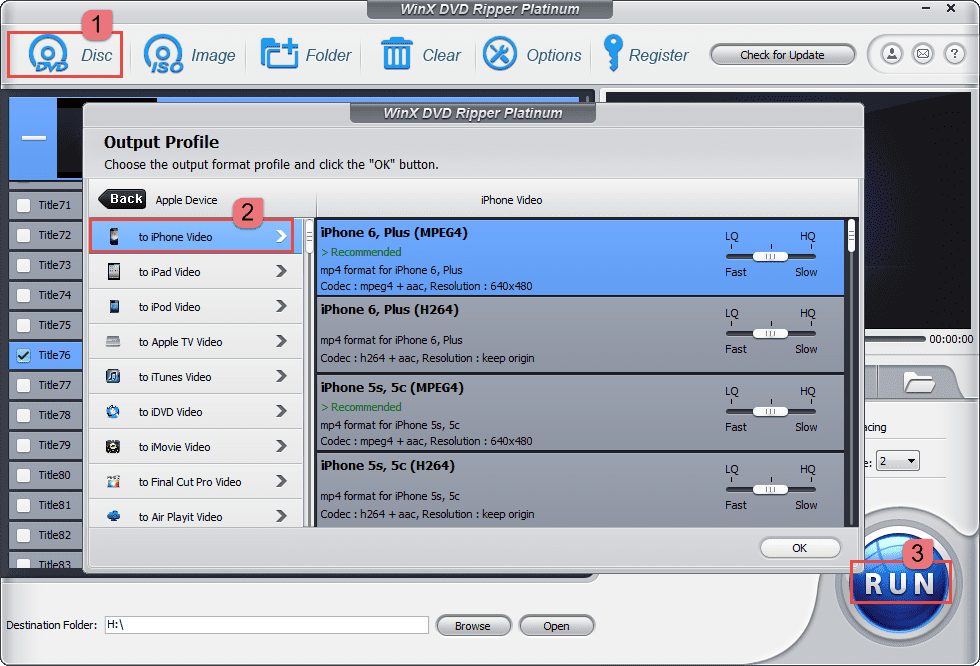Adjust quality slider for iPhone 6 MPEG4
Screen dimensions: 980x666
[x=771, y=256]
